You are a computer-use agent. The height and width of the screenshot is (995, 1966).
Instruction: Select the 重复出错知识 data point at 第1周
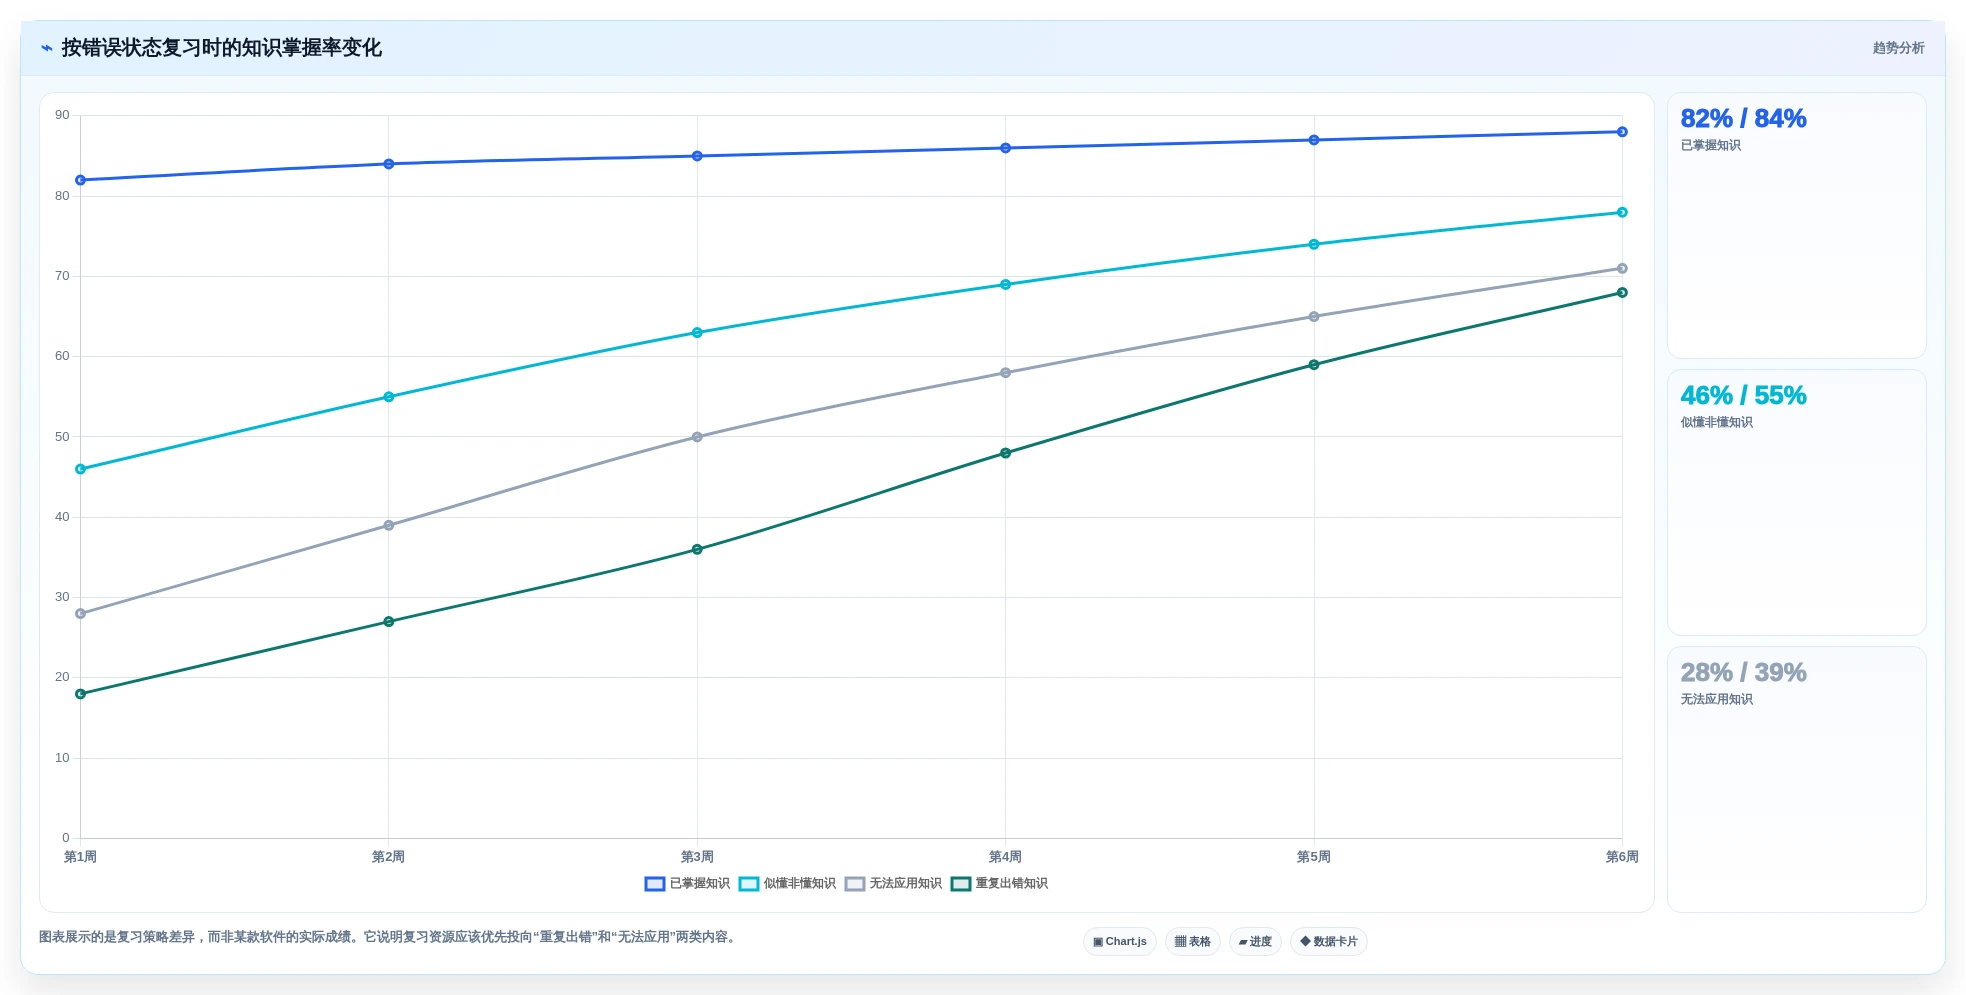(x=81, y=694)
